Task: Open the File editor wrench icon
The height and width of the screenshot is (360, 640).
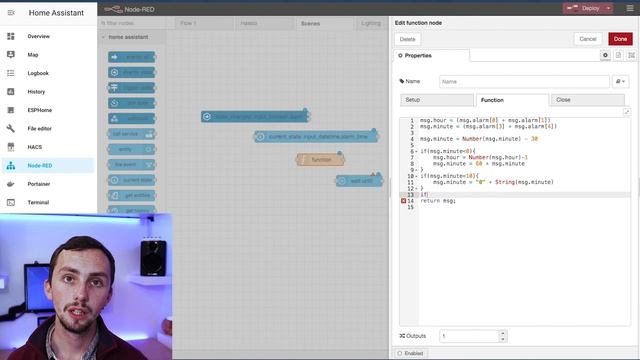Action: [11, 128]
